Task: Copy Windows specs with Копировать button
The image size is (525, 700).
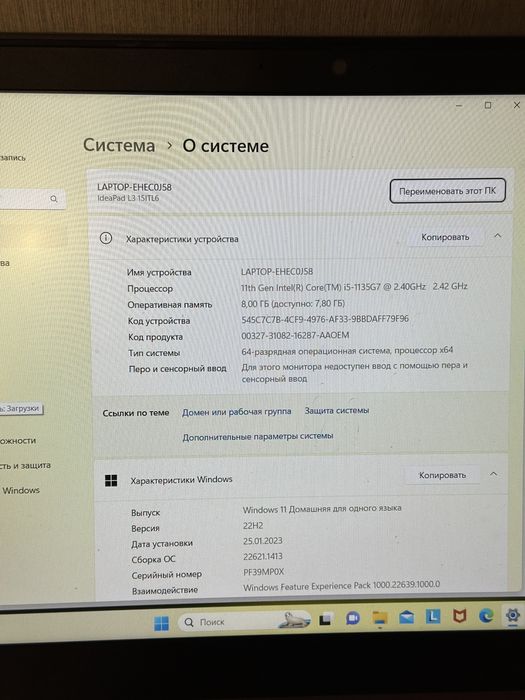Action: pos(442,475)
